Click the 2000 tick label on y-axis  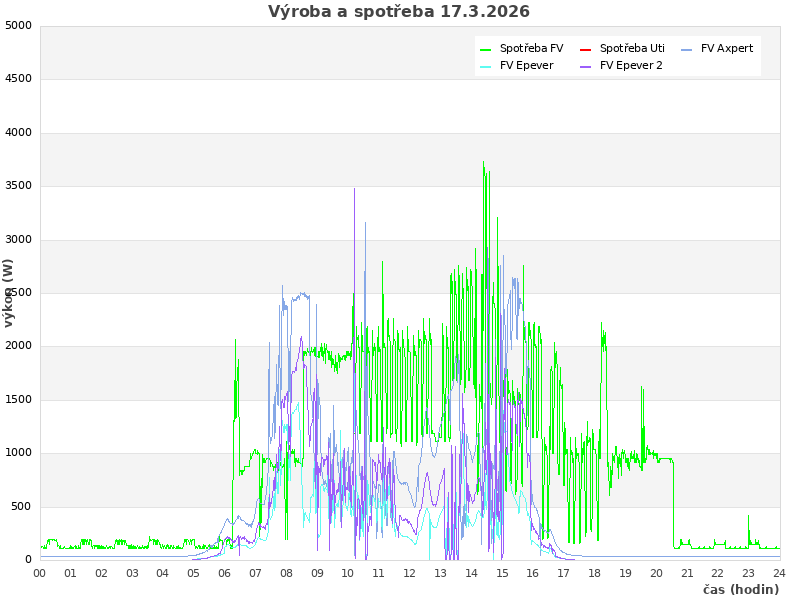pos(18,346)
